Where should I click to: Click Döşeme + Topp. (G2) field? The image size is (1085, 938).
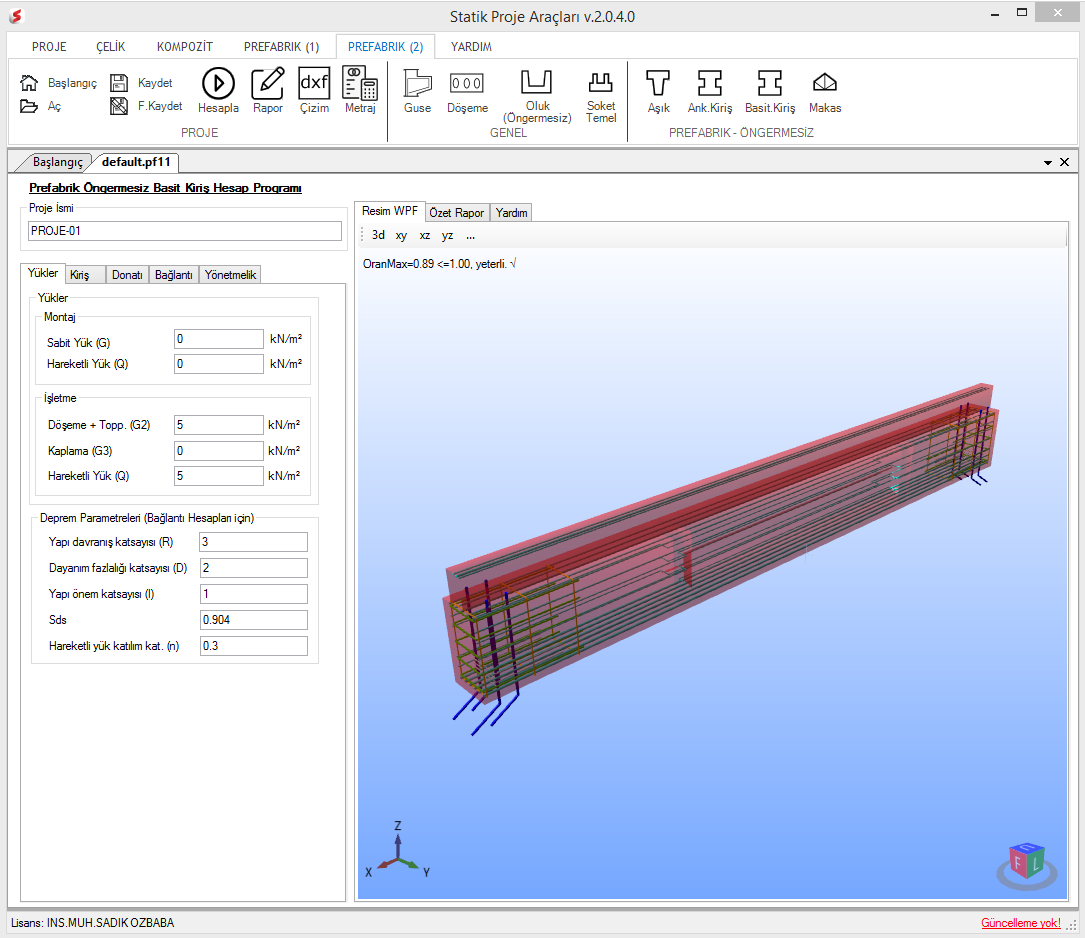click(219, 425)
